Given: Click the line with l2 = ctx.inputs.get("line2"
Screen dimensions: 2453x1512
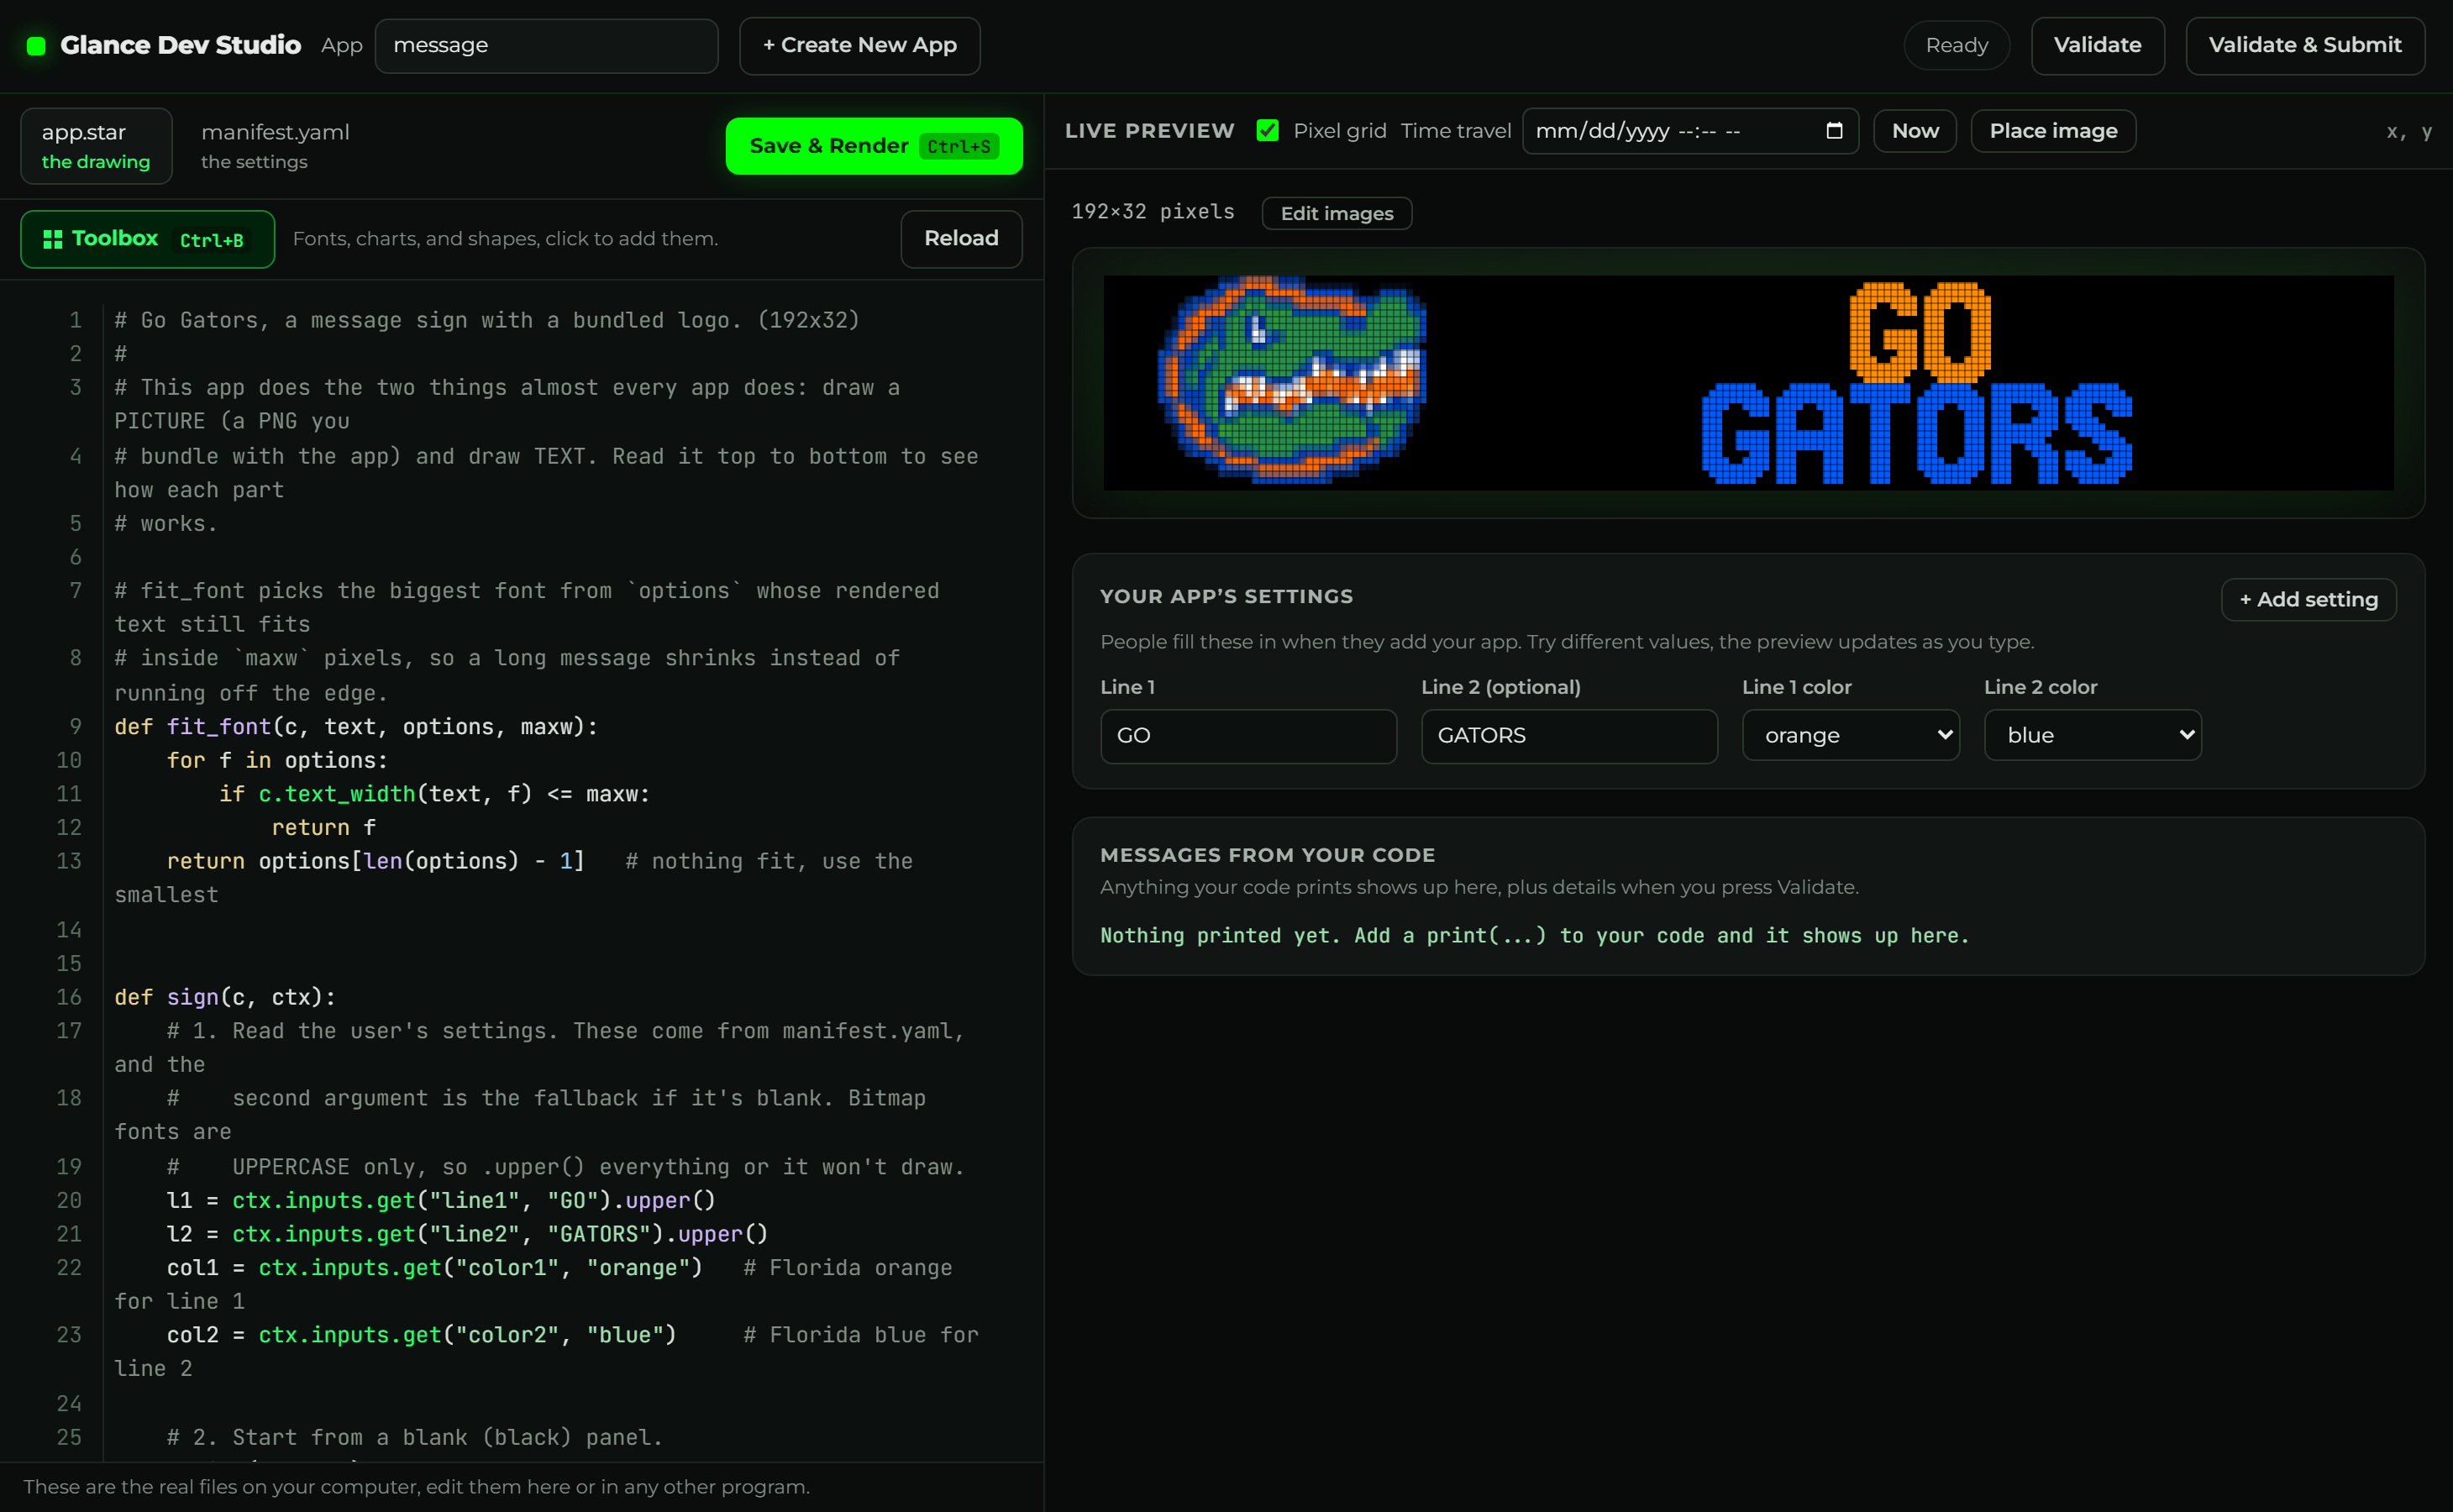Looking at the screenshot, I should (x=466, y=1234).
